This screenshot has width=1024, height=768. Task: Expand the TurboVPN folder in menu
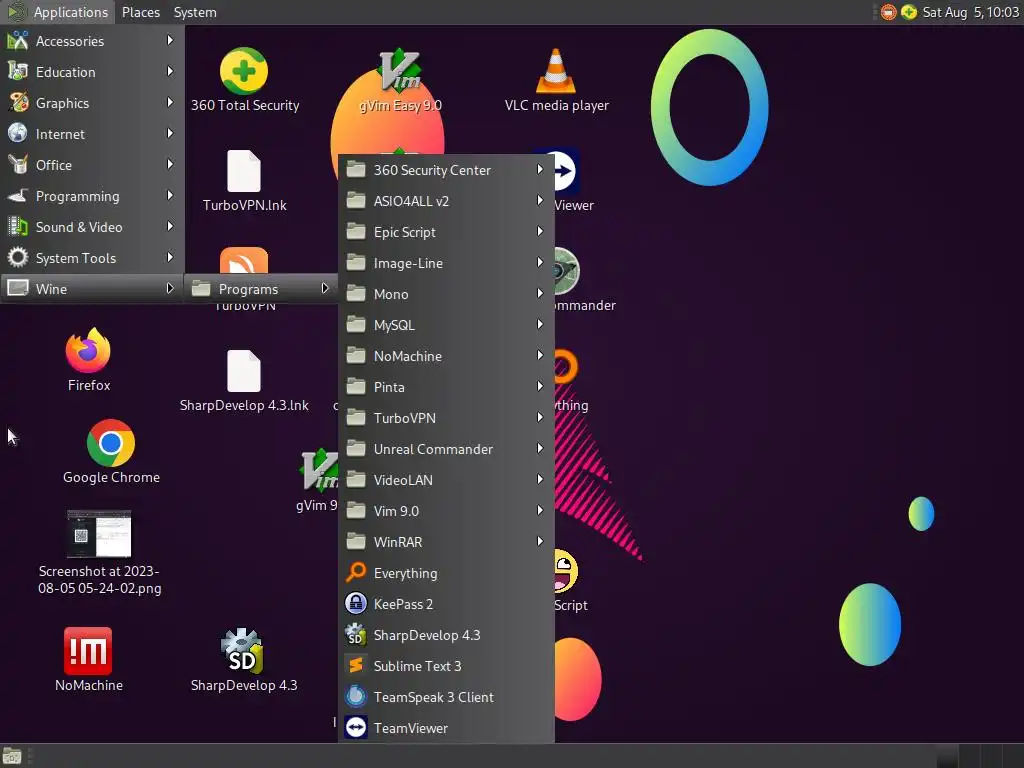tap(446, 418)
